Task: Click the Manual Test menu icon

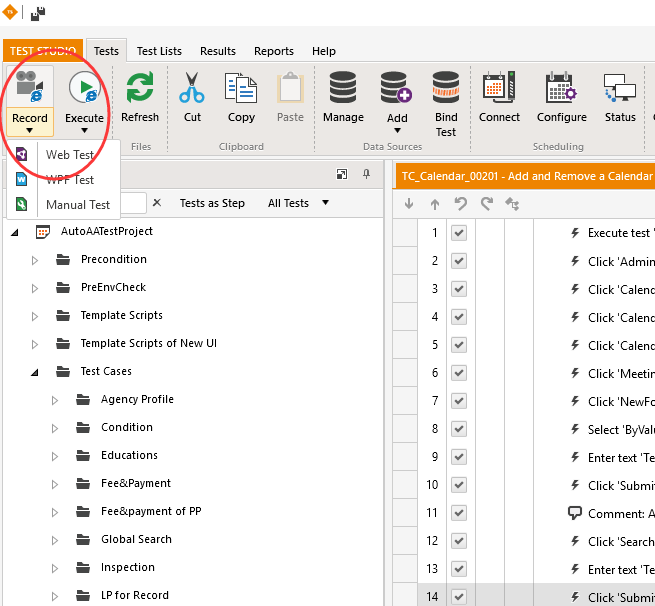Action: click(x=21, y=204)
